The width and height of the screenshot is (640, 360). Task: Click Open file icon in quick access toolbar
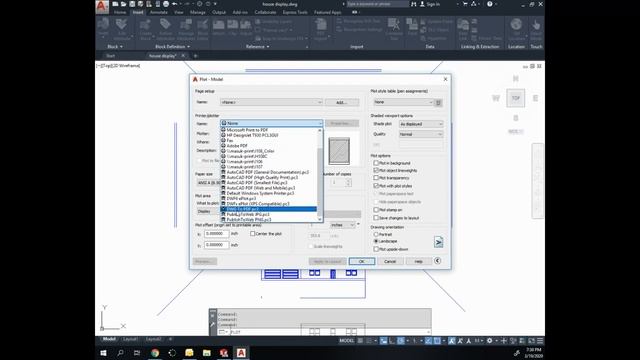[124, 4]
